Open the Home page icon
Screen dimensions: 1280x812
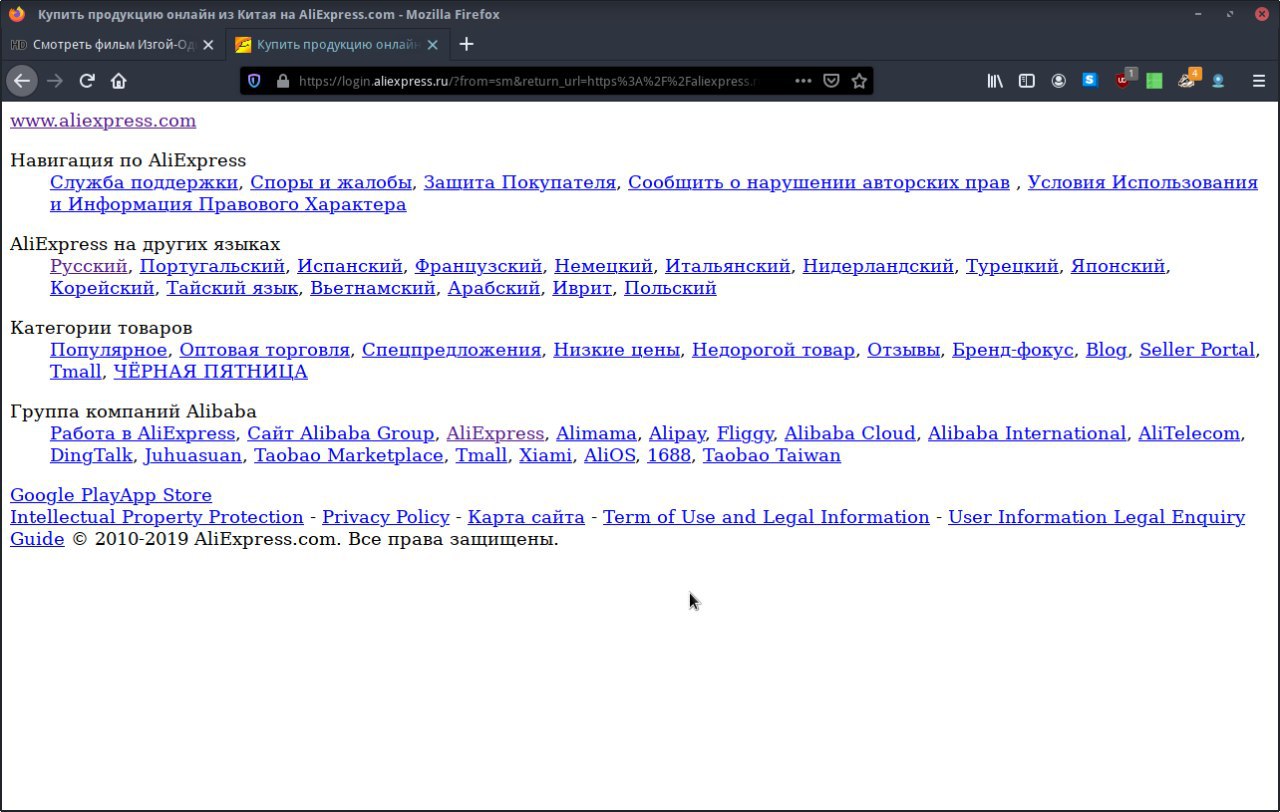118,81
